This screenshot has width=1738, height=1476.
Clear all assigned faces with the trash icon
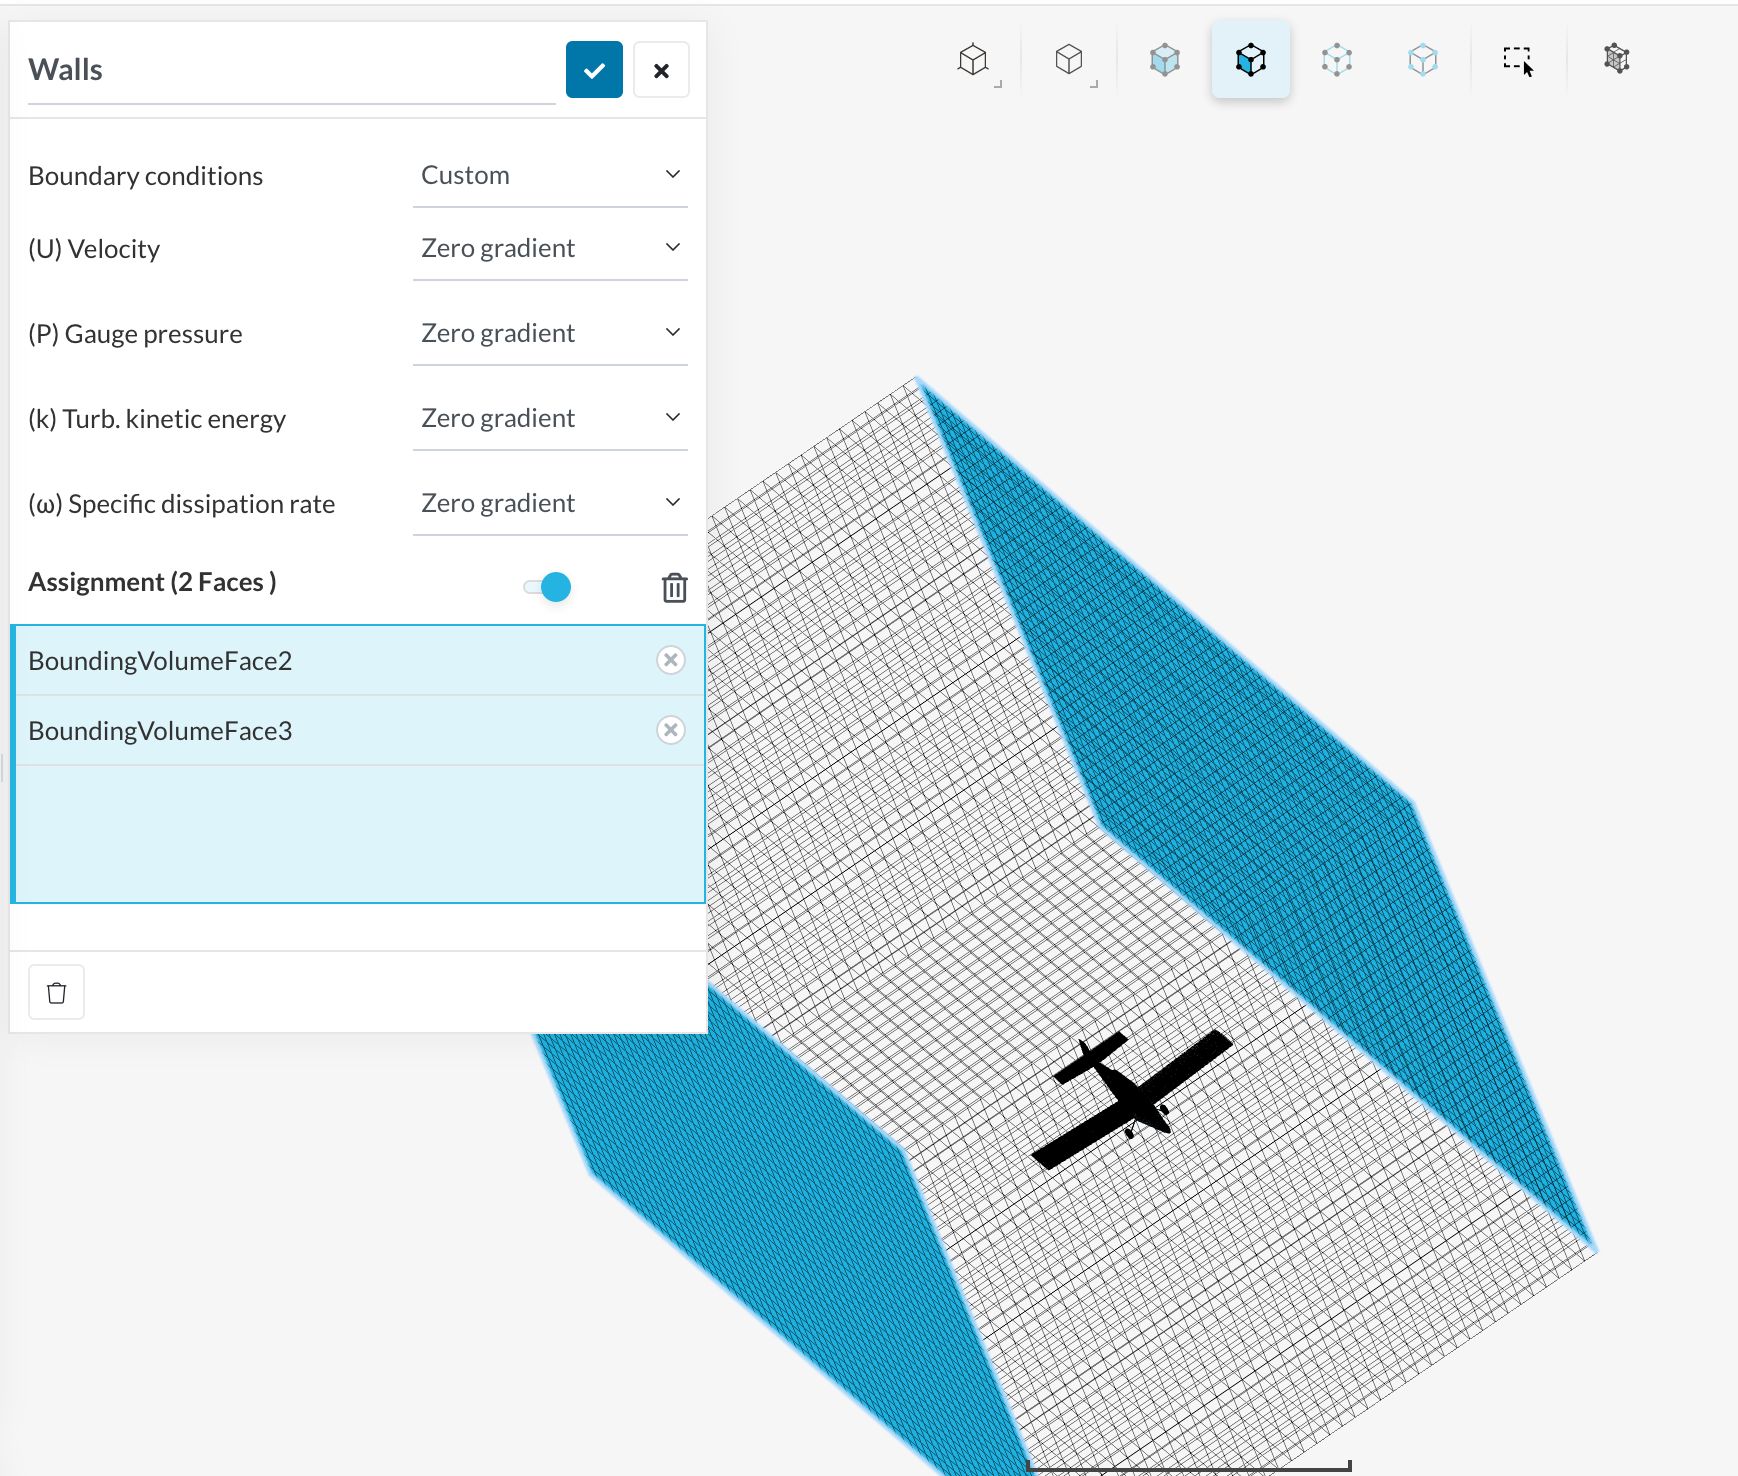675,587
